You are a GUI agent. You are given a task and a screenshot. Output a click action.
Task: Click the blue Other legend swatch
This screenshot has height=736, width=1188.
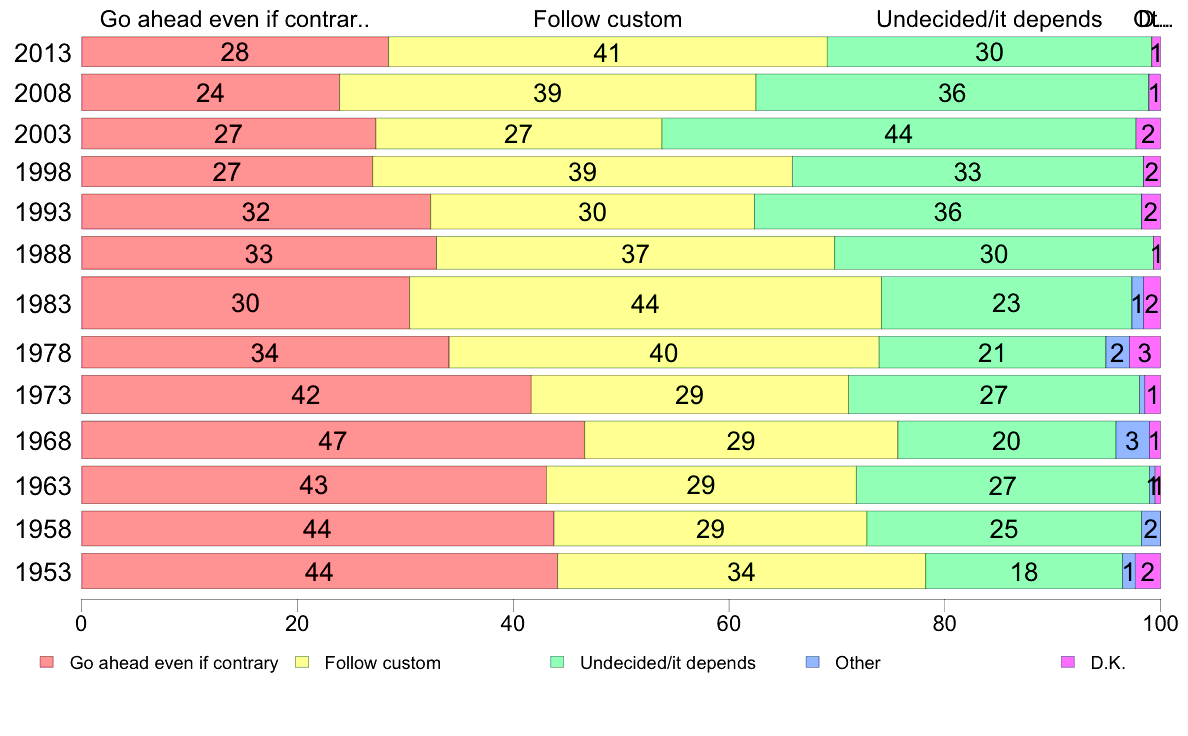point(812,662)
